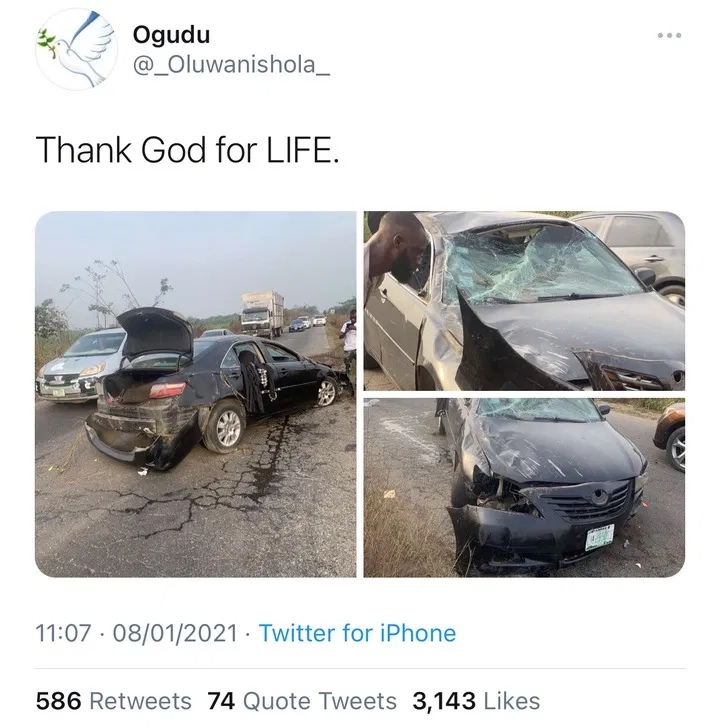Click the white truck in the left photo
Image resolution: width=719 pixels, height=728 pixels.
coord(262,312)
